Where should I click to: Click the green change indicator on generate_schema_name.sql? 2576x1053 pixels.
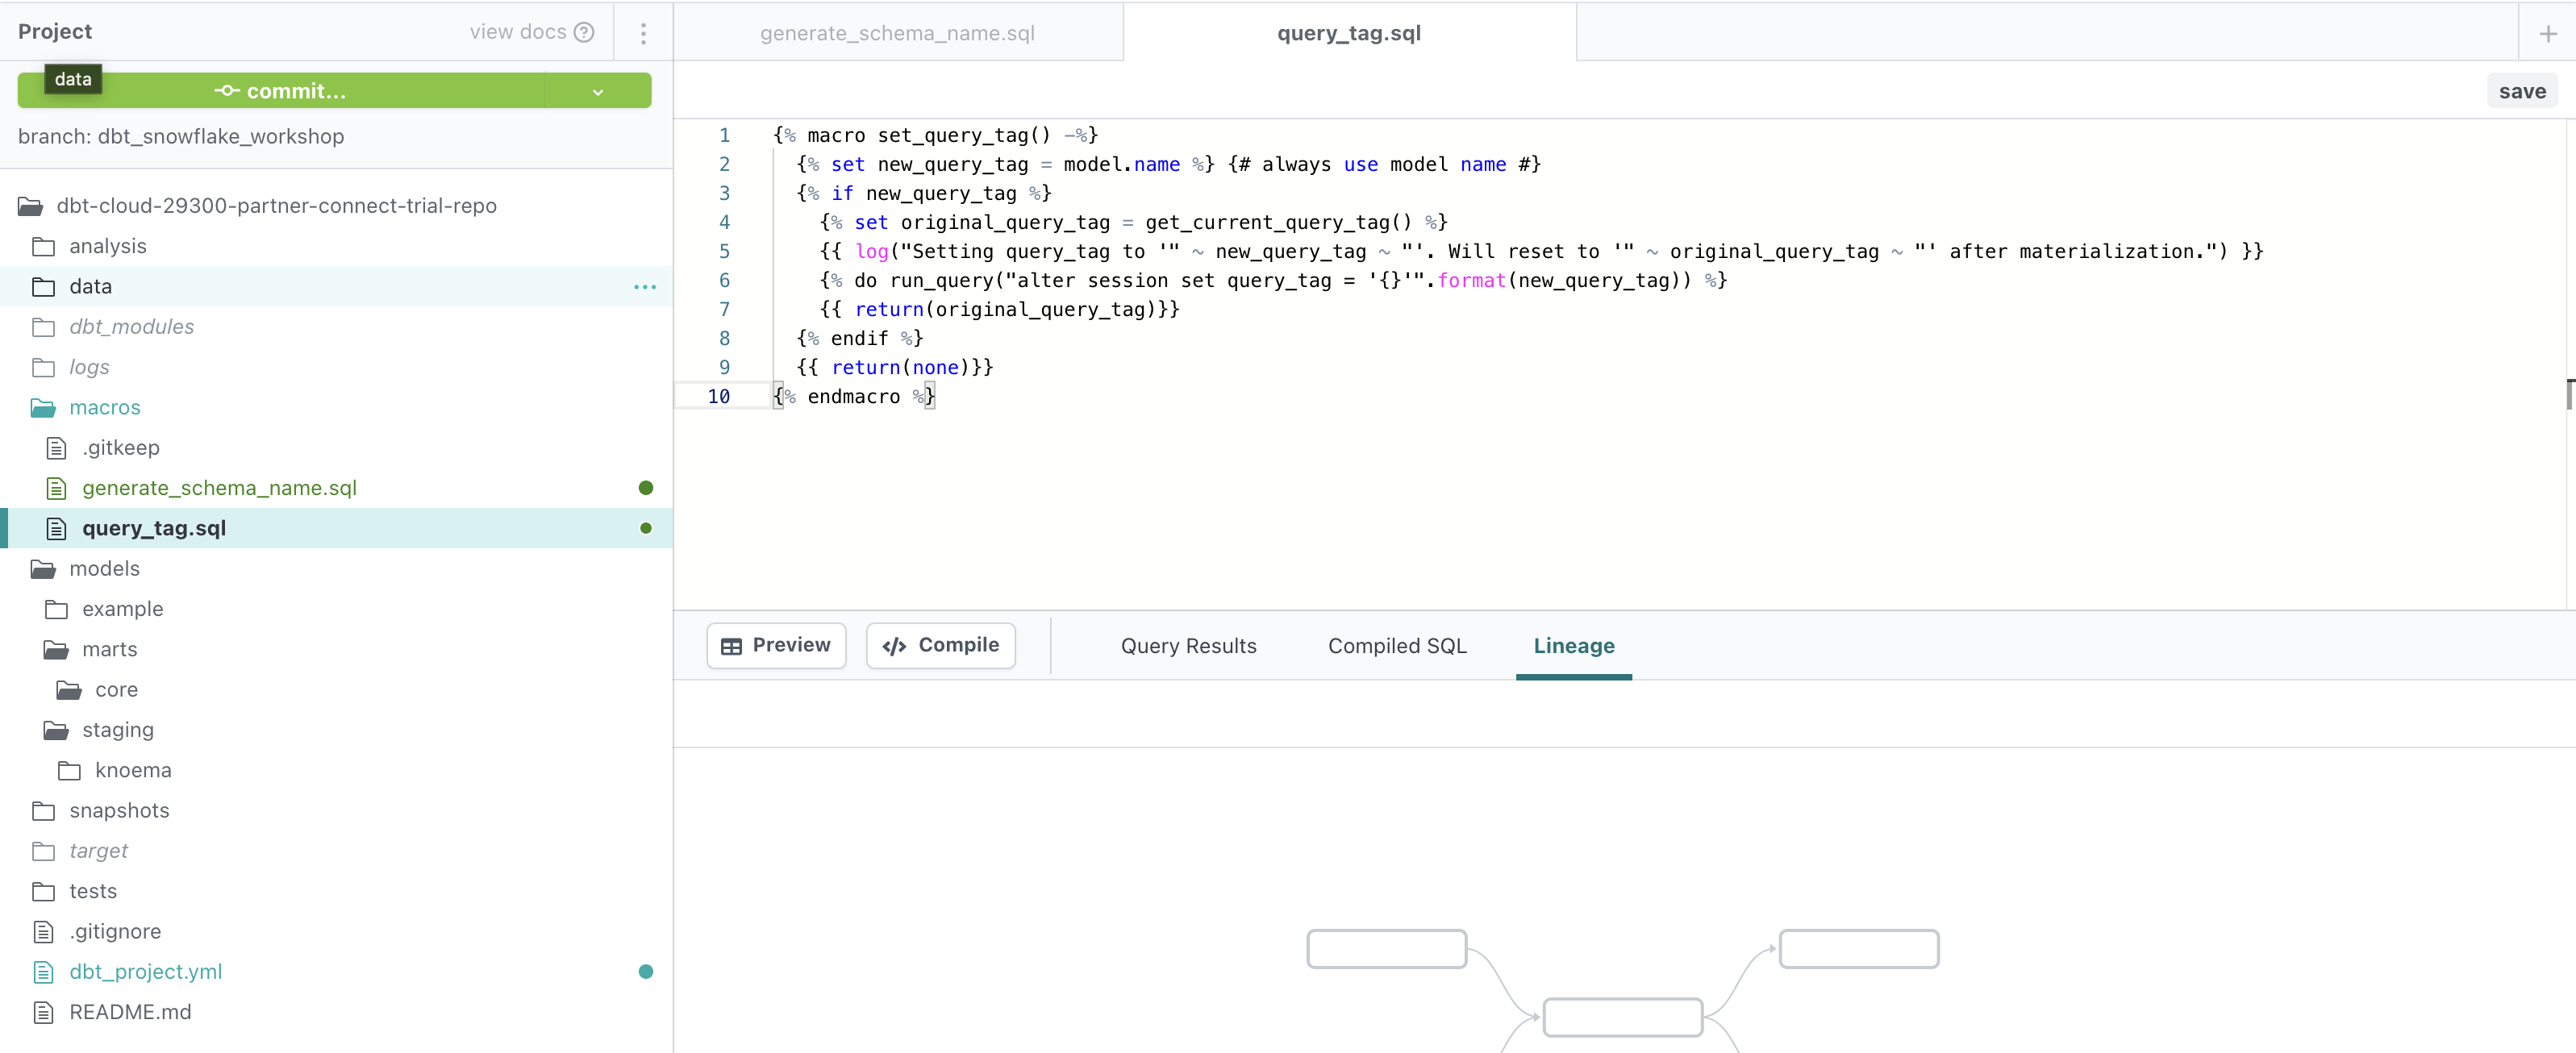645,488
